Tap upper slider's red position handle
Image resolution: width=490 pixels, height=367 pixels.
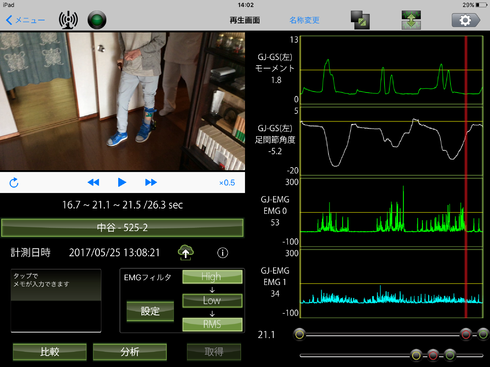point(466,334)
